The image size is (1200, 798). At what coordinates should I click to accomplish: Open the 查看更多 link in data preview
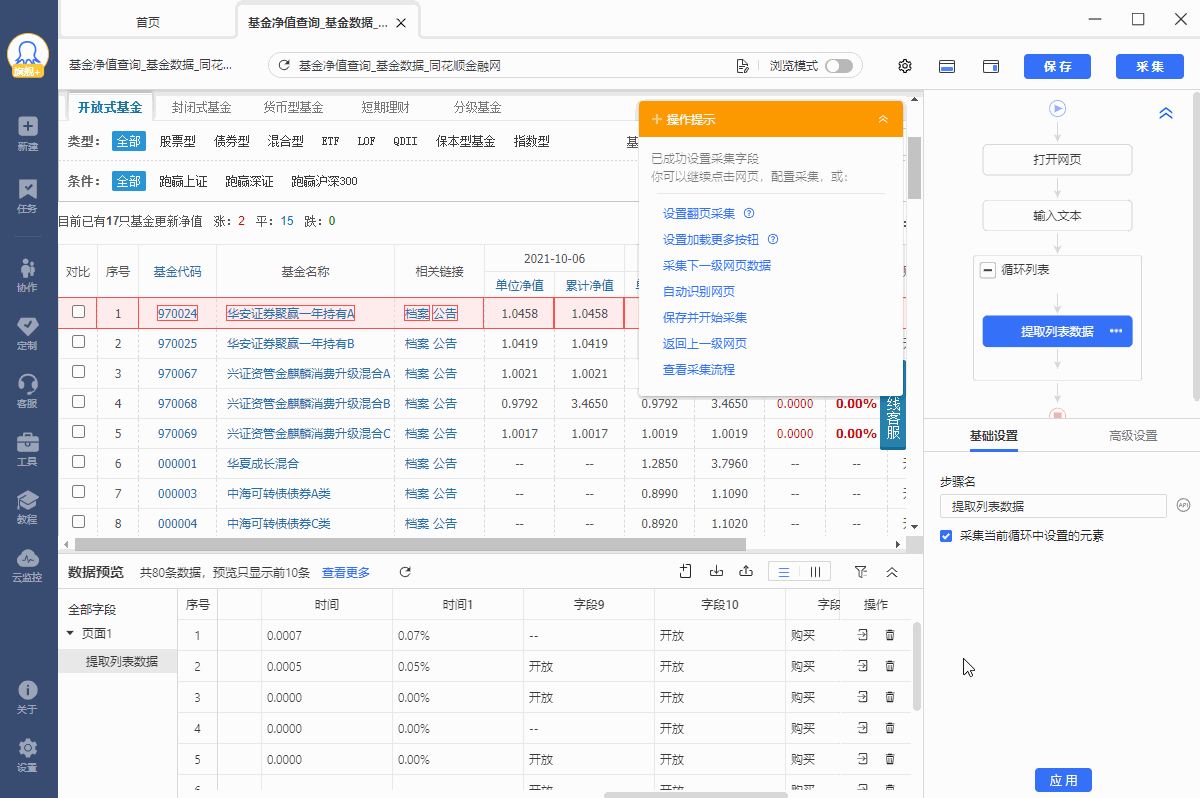pyautogui.click(x=346, y=572)
